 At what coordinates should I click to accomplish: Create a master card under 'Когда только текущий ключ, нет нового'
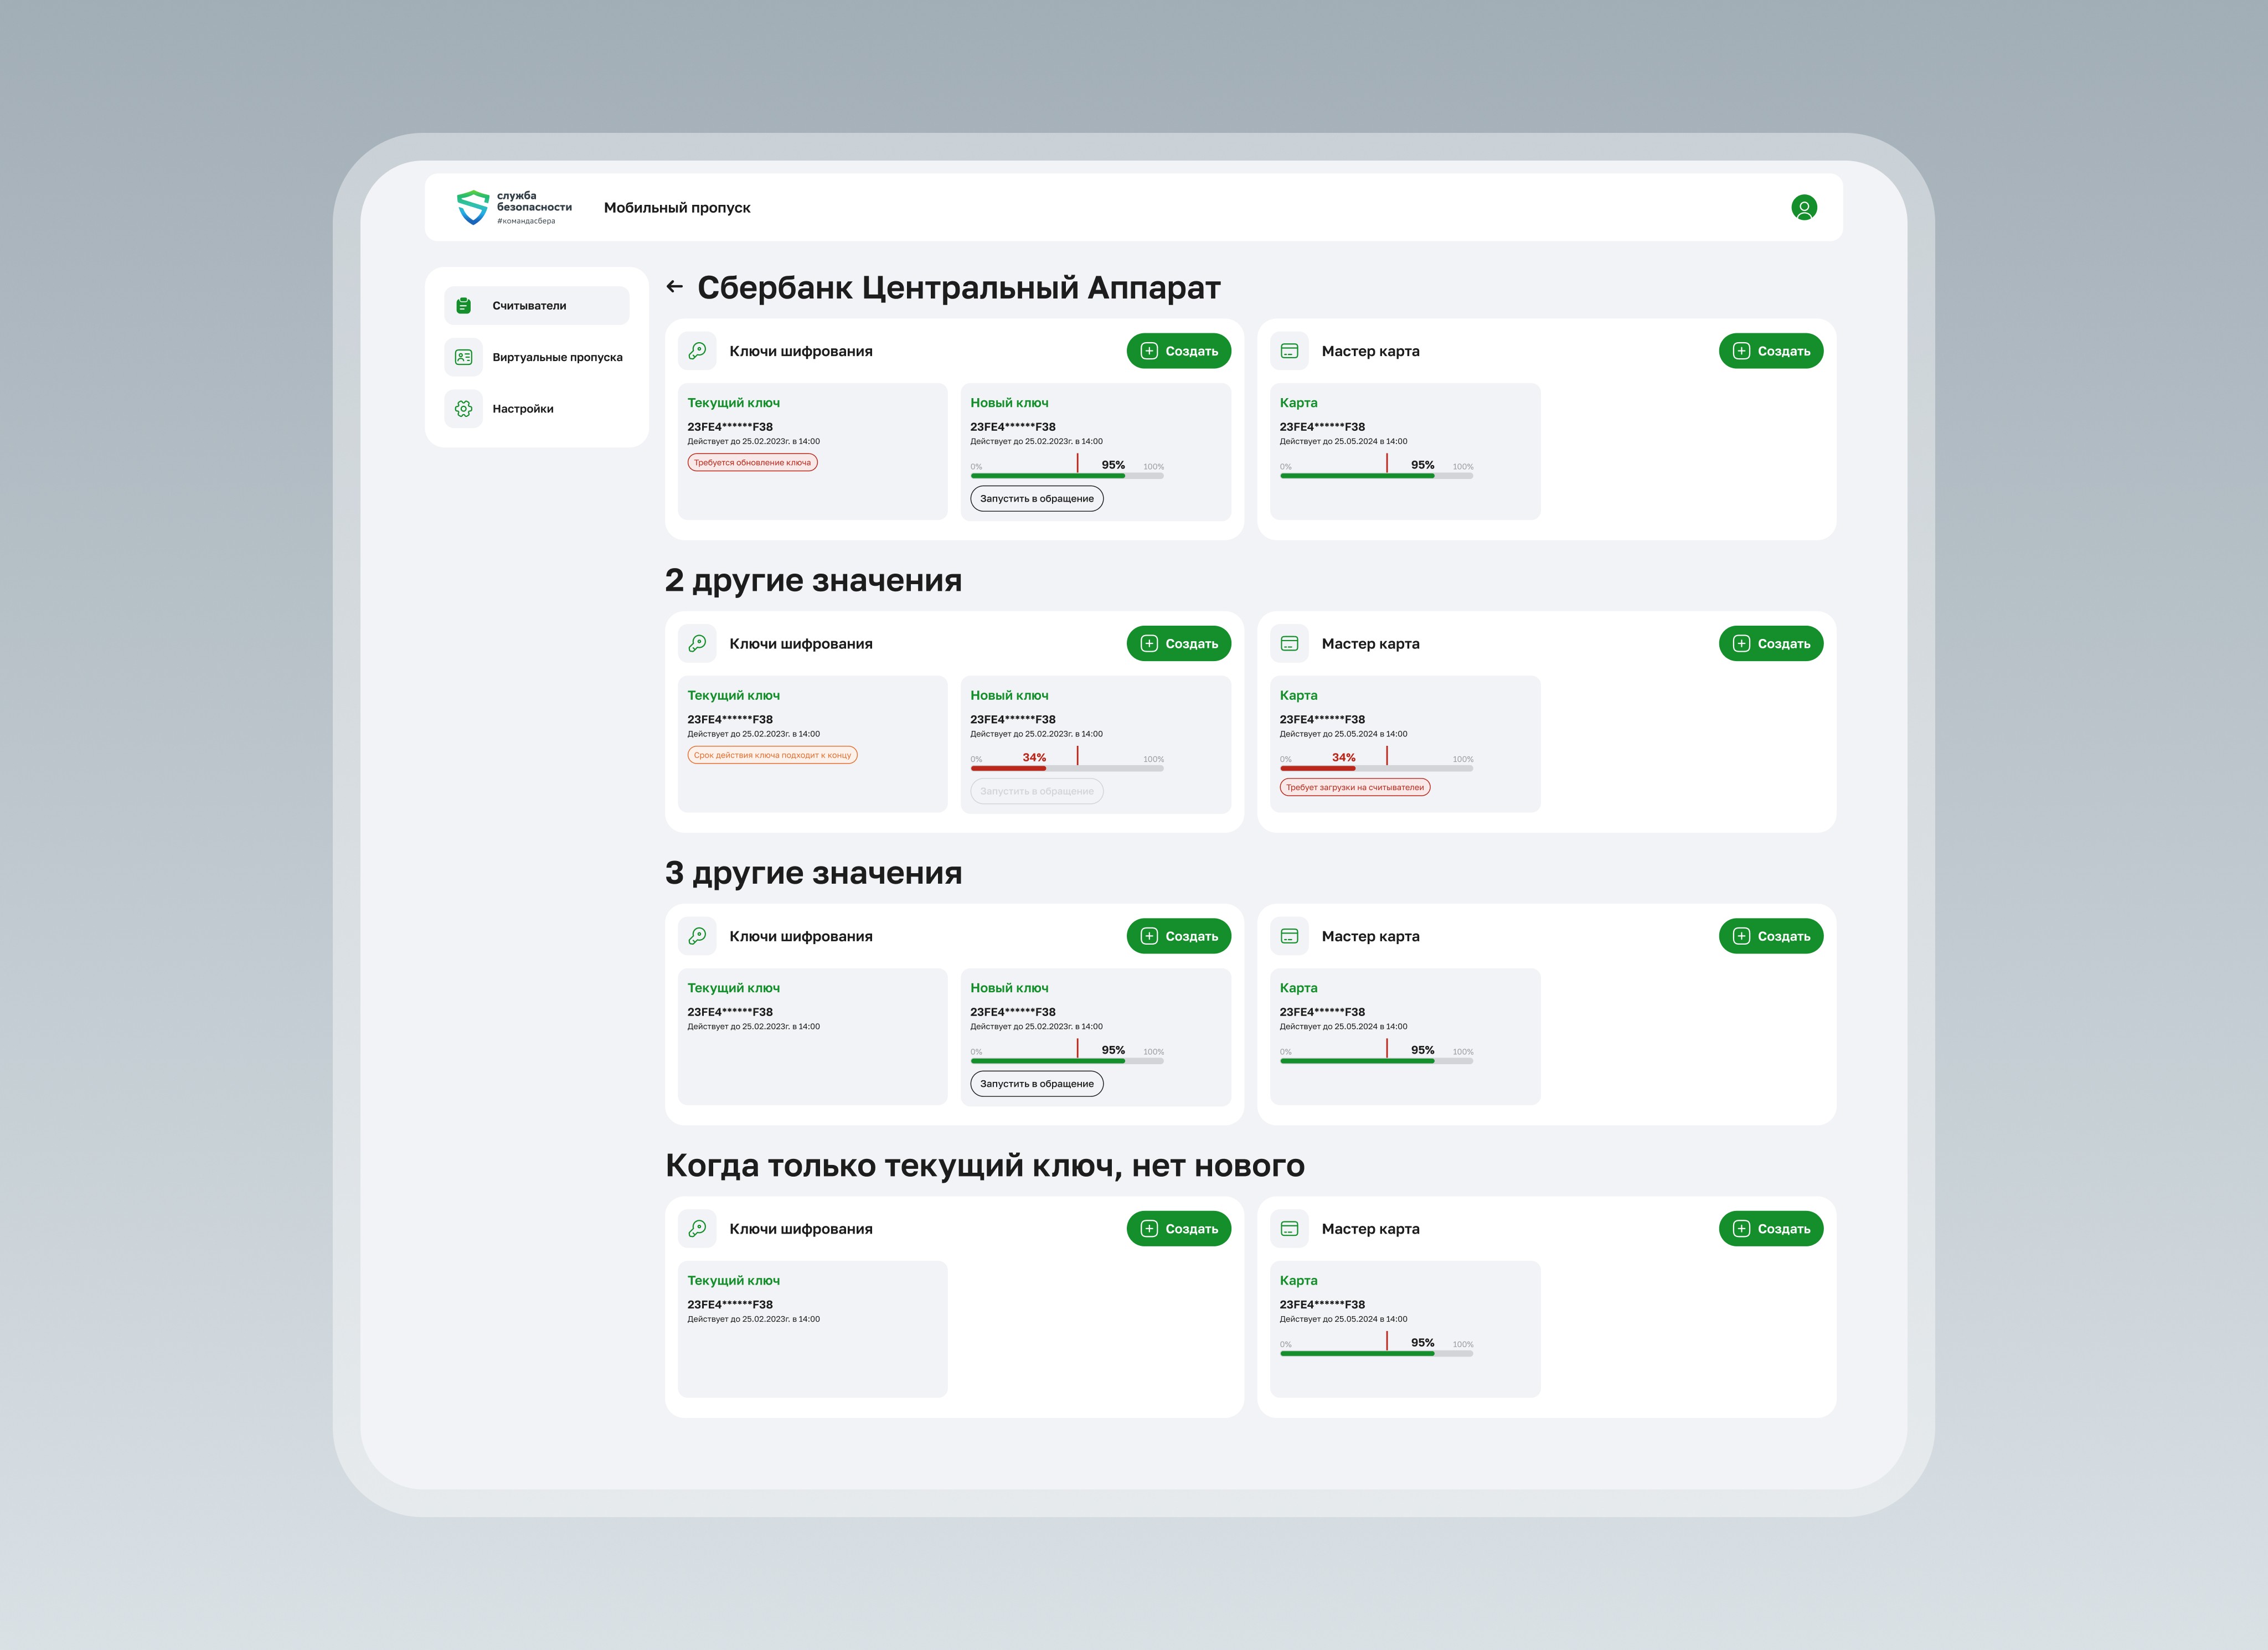[1771, 1229]
